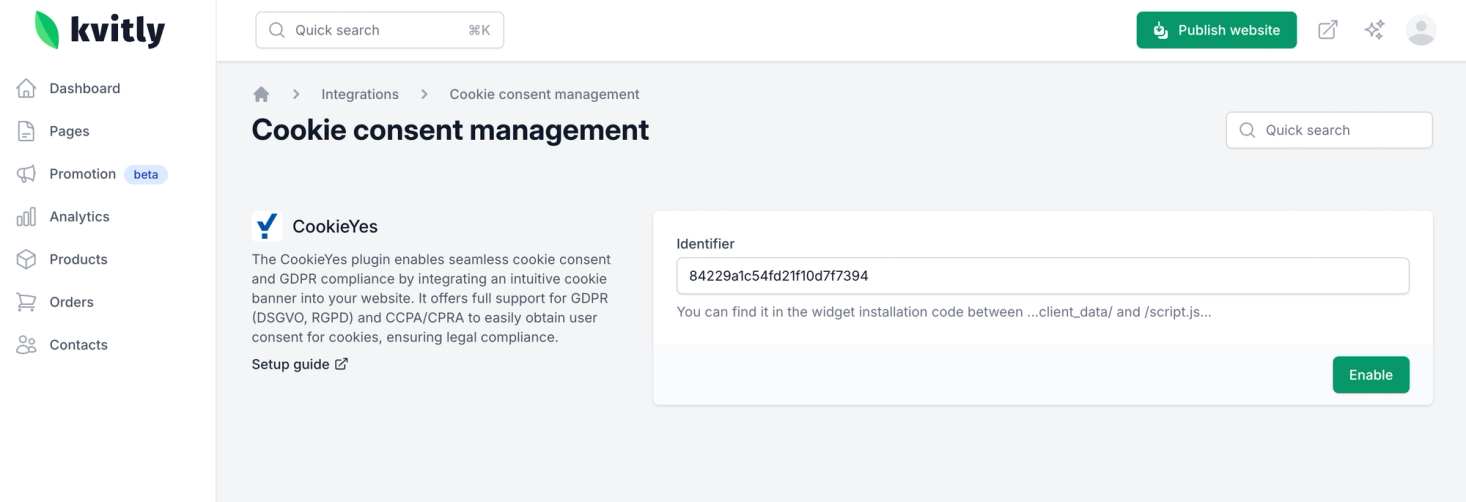The image size is (1466, 502).
Task: Click the Orders shopping cart icon
Action: pyautogui.click(x=27, y=302)
